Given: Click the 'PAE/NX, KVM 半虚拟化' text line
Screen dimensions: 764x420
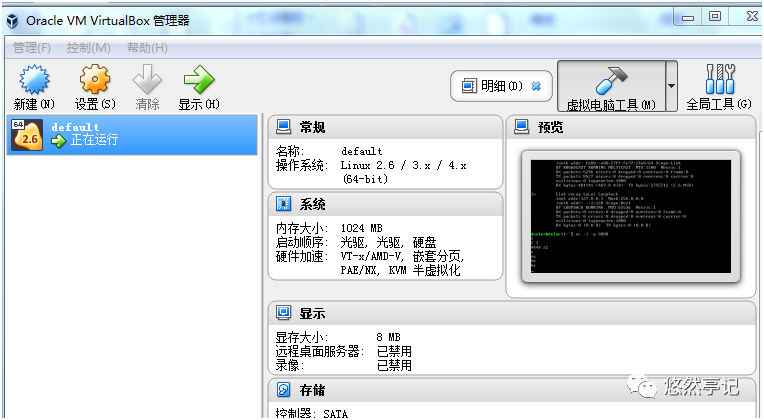Looking at the screenshot, I should tap(400, 270).
